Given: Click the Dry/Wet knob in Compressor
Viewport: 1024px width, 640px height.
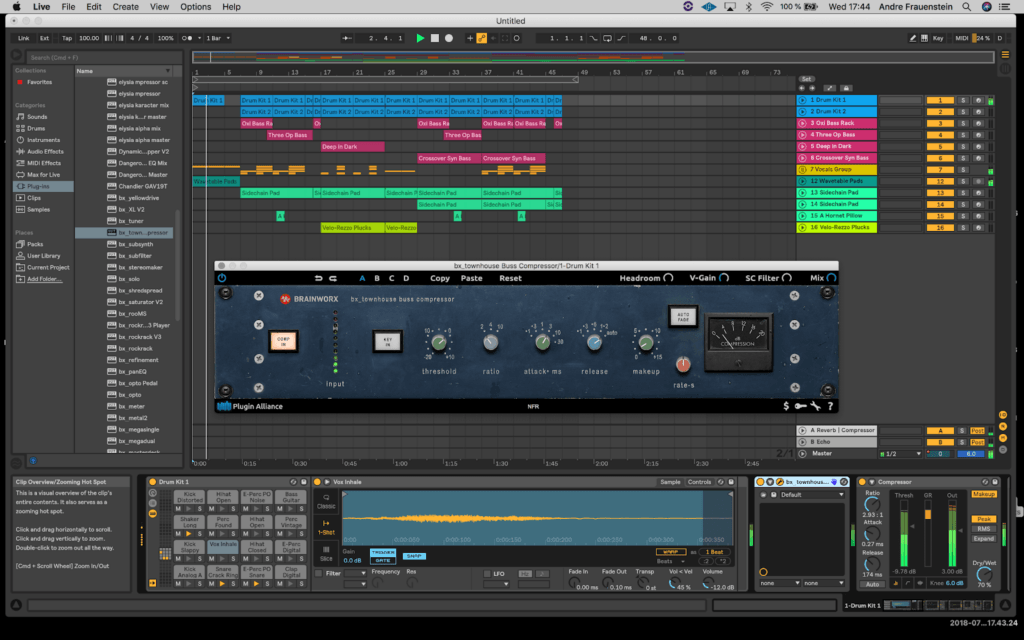Looking at the screenshot, I should pos(984,575).
